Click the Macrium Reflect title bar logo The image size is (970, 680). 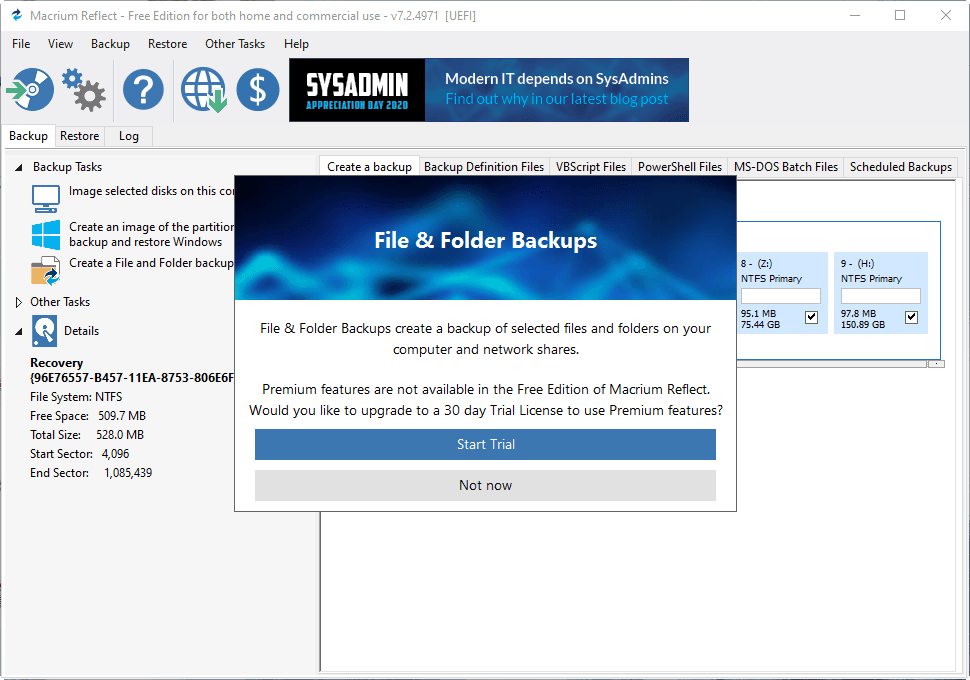click(x=17, y=15)
